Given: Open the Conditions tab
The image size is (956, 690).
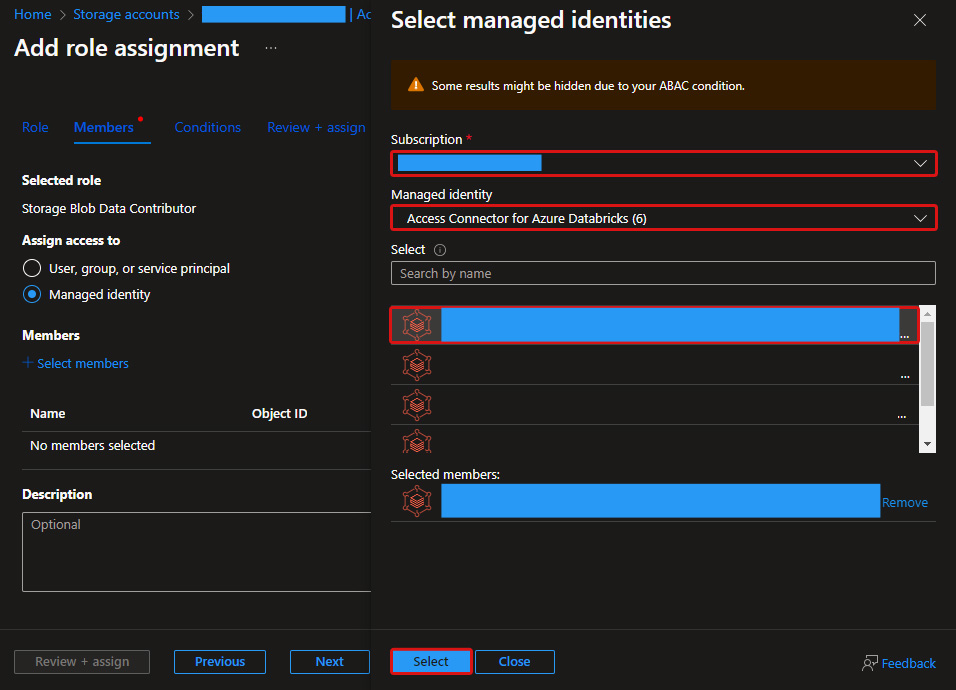Looking at the screenshot, I should click(208, 127).
